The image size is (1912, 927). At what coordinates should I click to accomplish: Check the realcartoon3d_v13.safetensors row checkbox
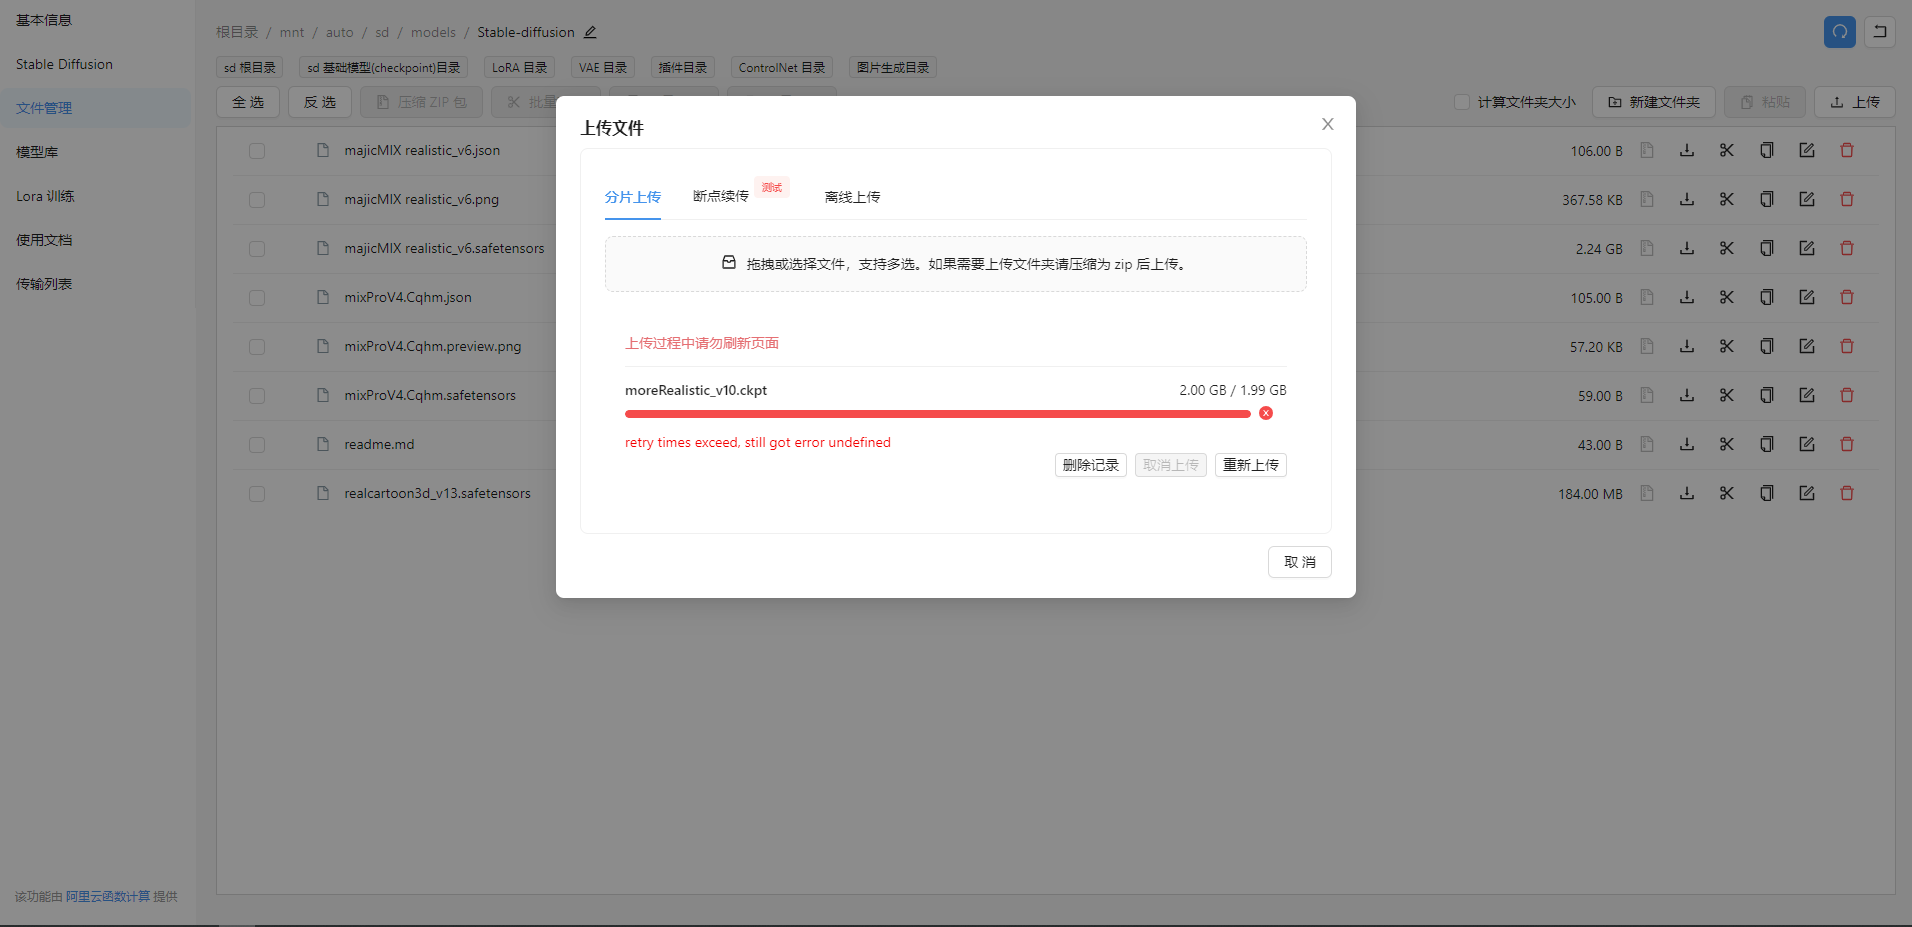point(257,494)
